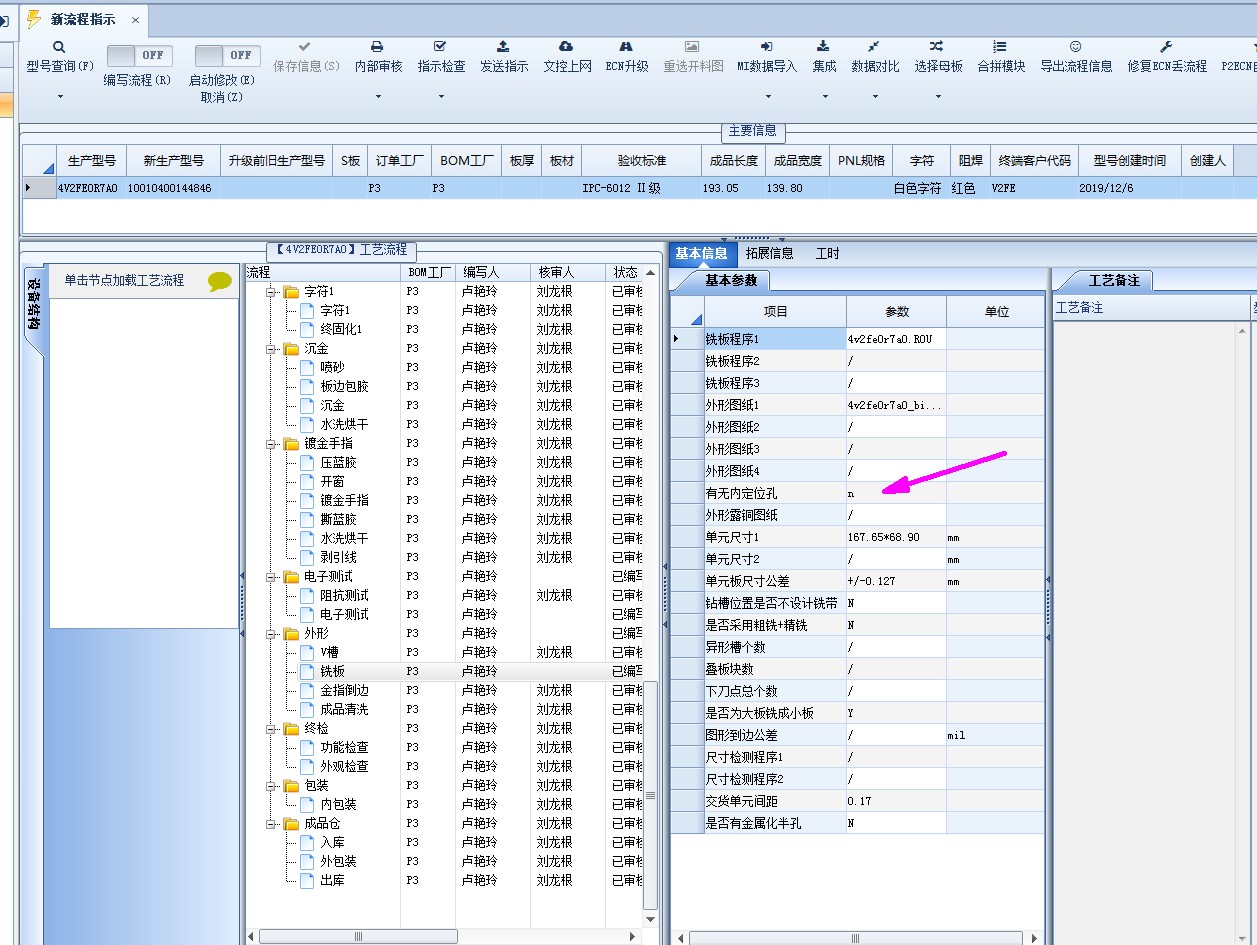
Task: Switch to the 基本信息 tab
Action: coord(701,253)
